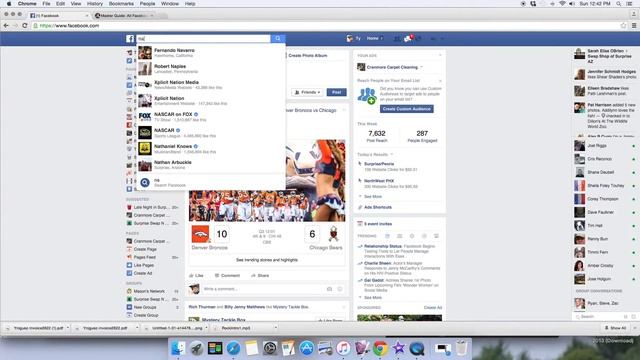This screenshot has height=360, width=640.
Task: Open Spotlight search in menu bar
Action: (x=619, y=4)
